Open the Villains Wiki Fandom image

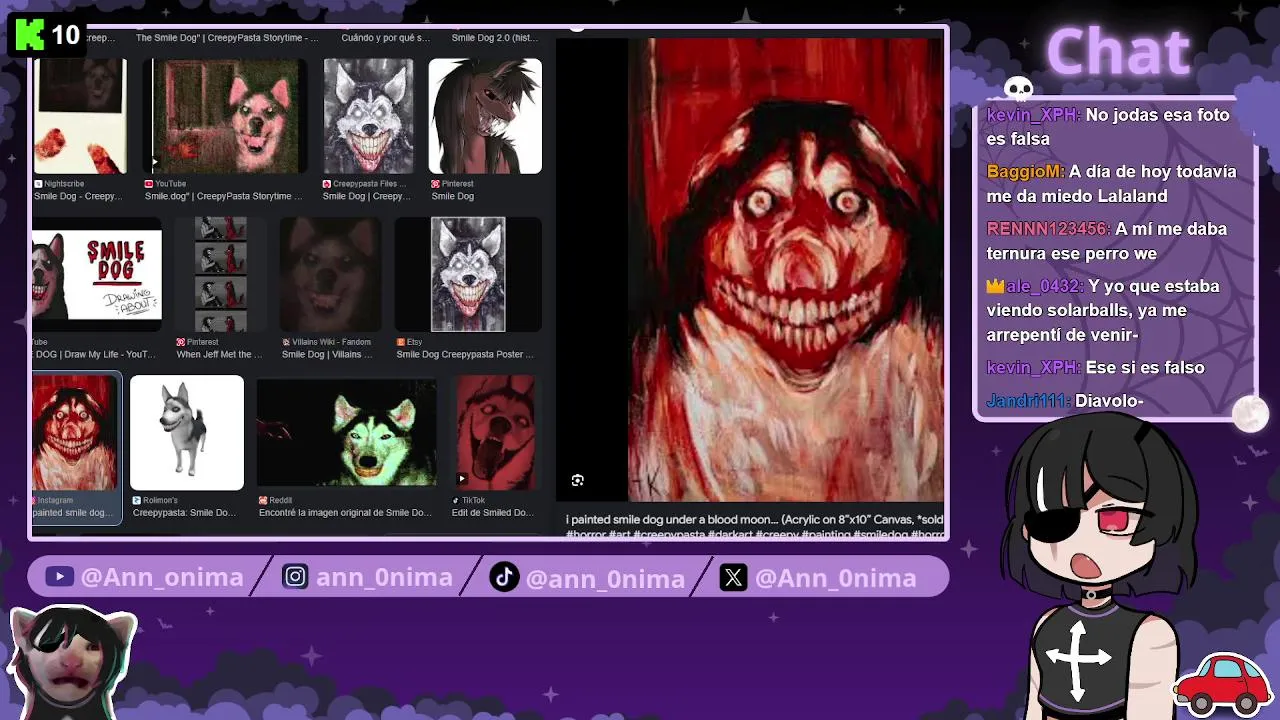329,275
